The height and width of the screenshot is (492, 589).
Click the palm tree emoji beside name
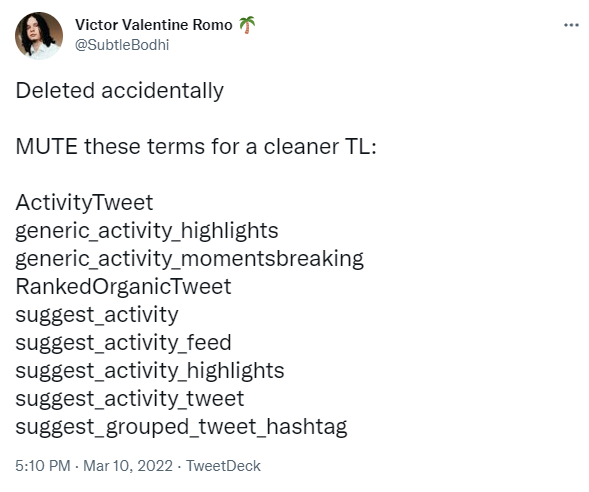tap(247, 25)
